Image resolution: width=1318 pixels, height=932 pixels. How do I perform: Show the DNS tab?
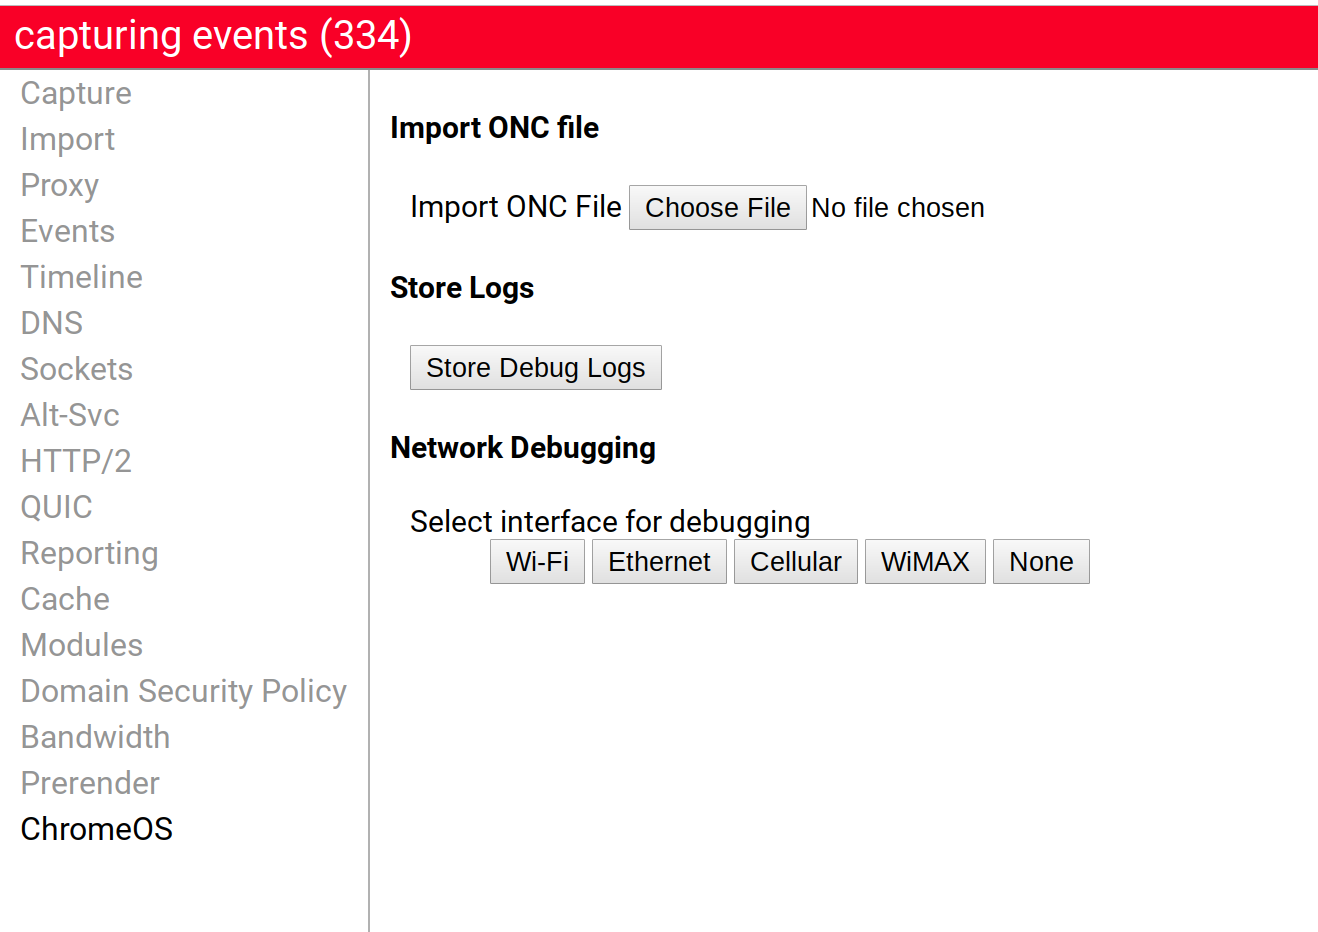click(52, 323)
